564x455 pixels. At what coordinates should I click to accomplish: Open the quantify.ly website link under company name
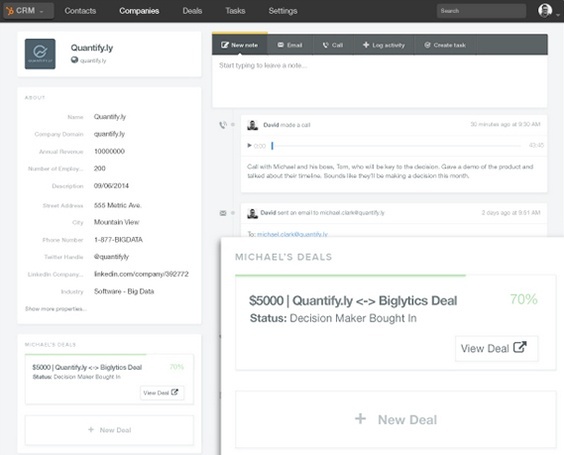tap(93, 60)
